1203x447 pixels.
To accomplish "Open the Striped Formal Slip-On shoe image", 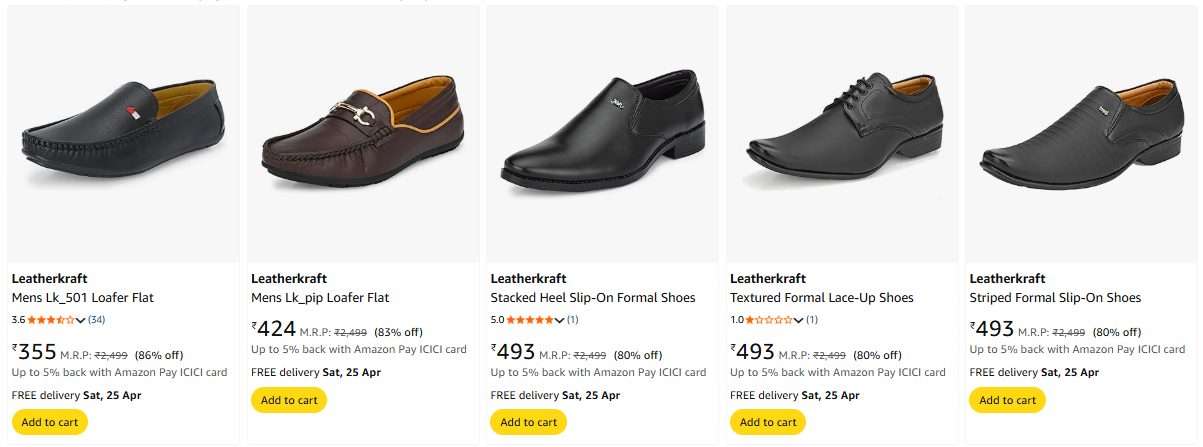I will coord(1081,134).
